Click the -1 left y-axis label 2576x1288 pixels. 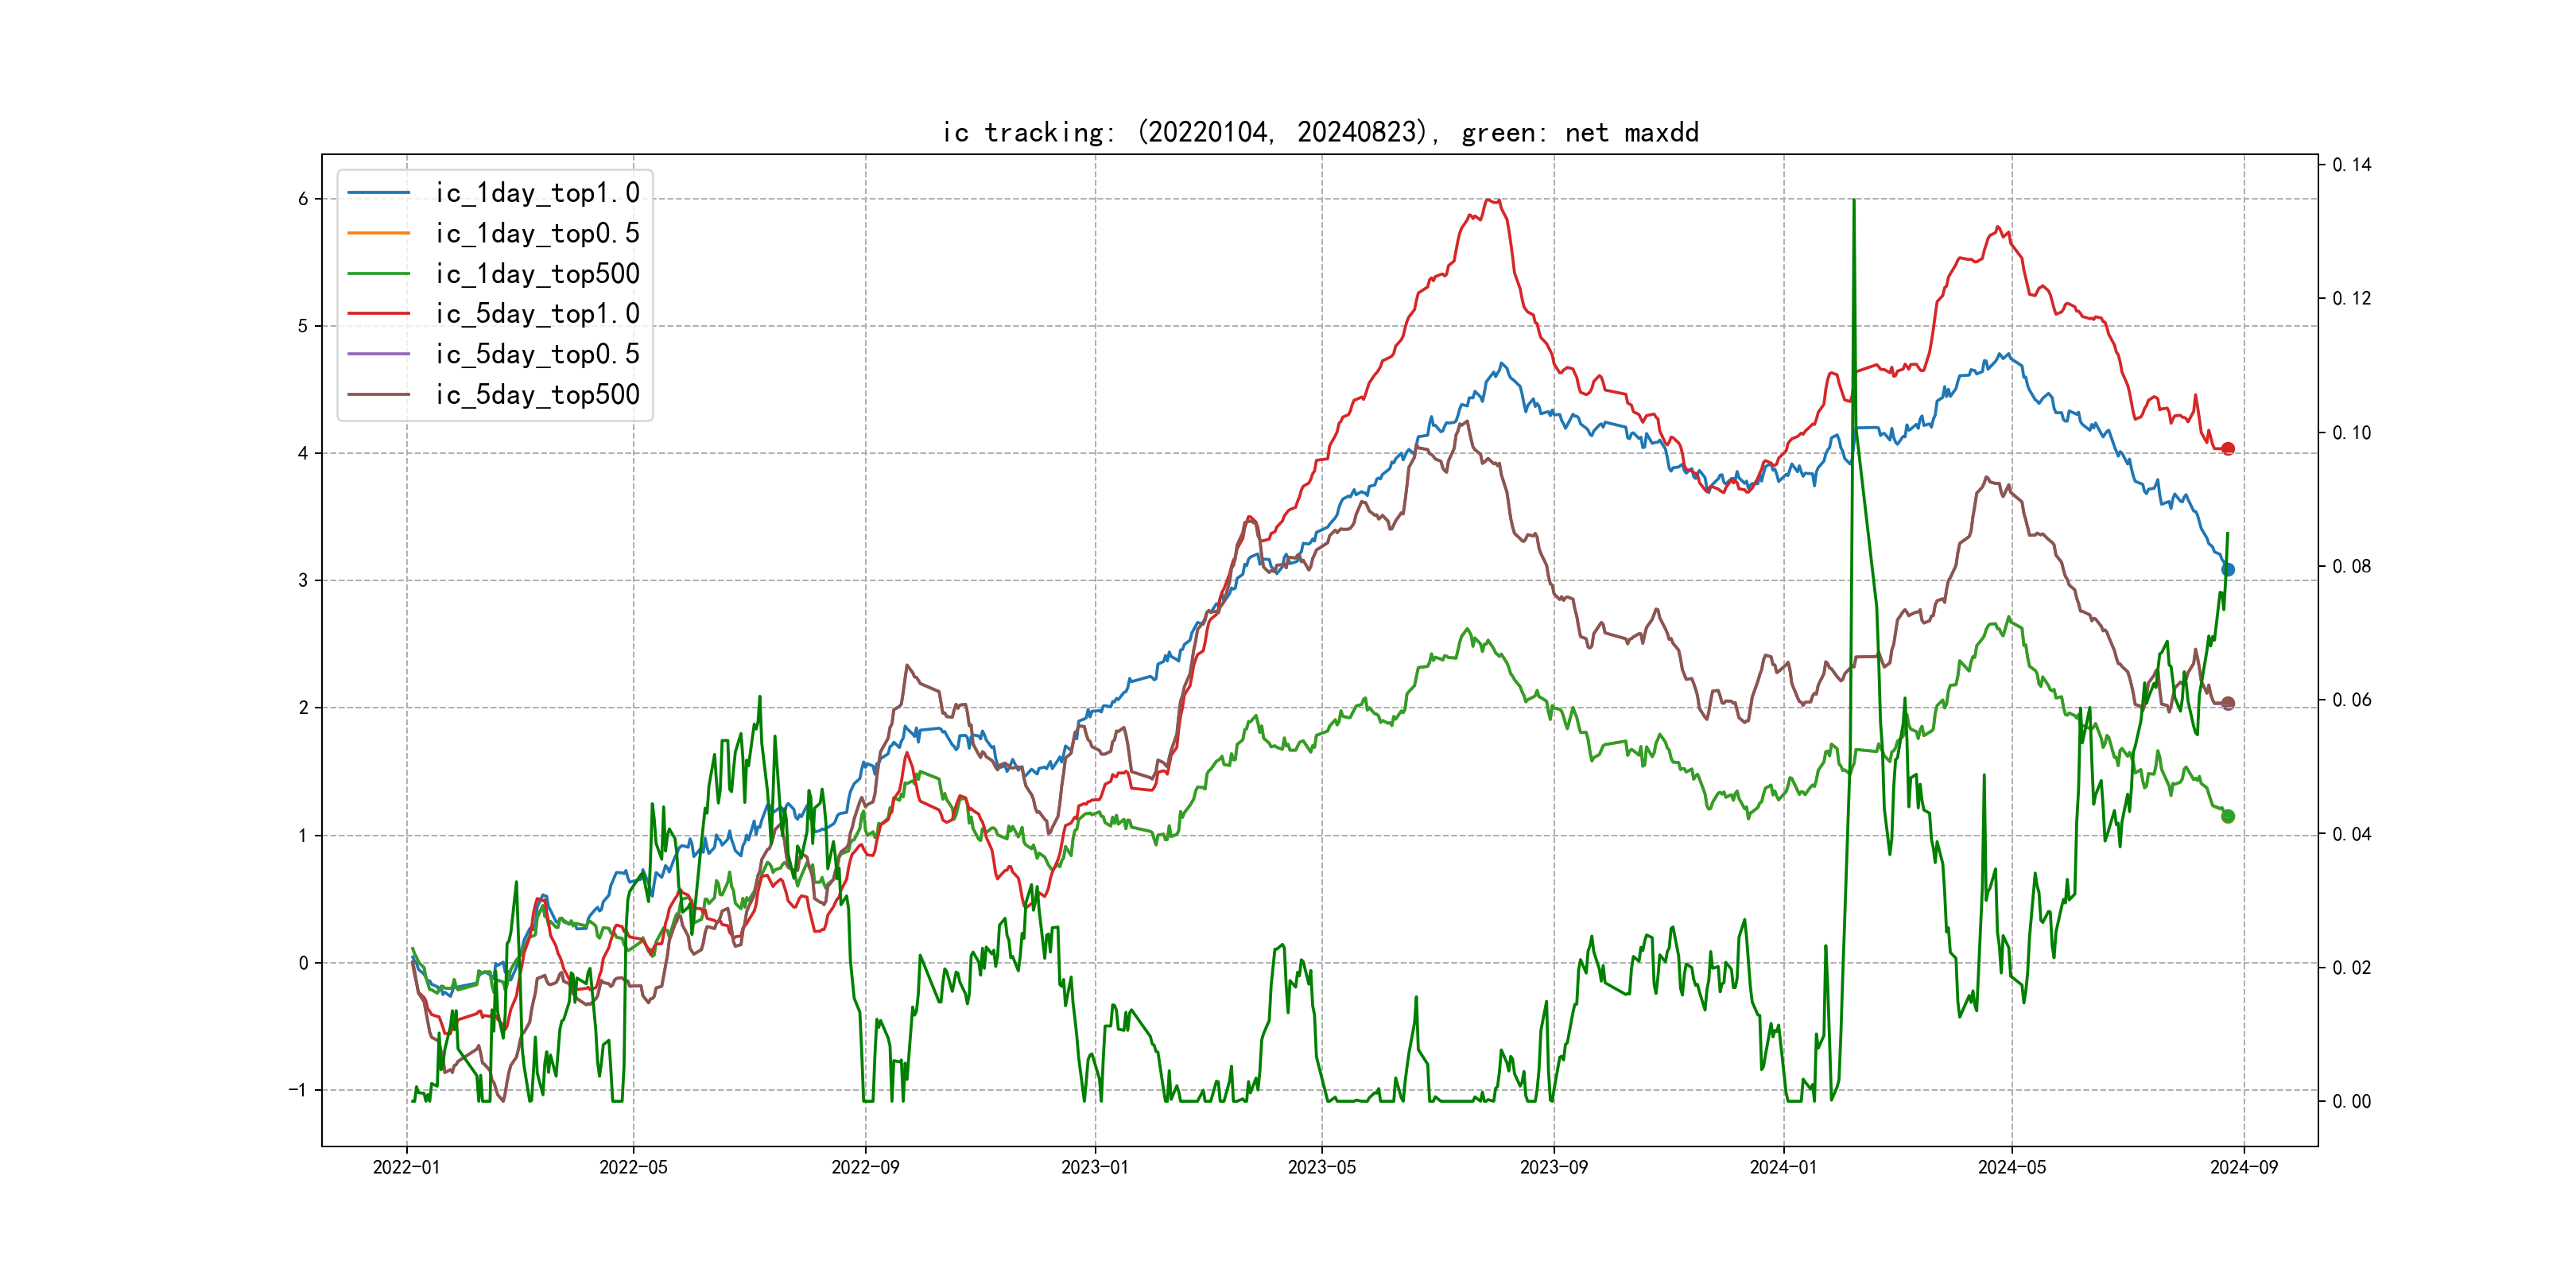click(x=298, y=1090)
